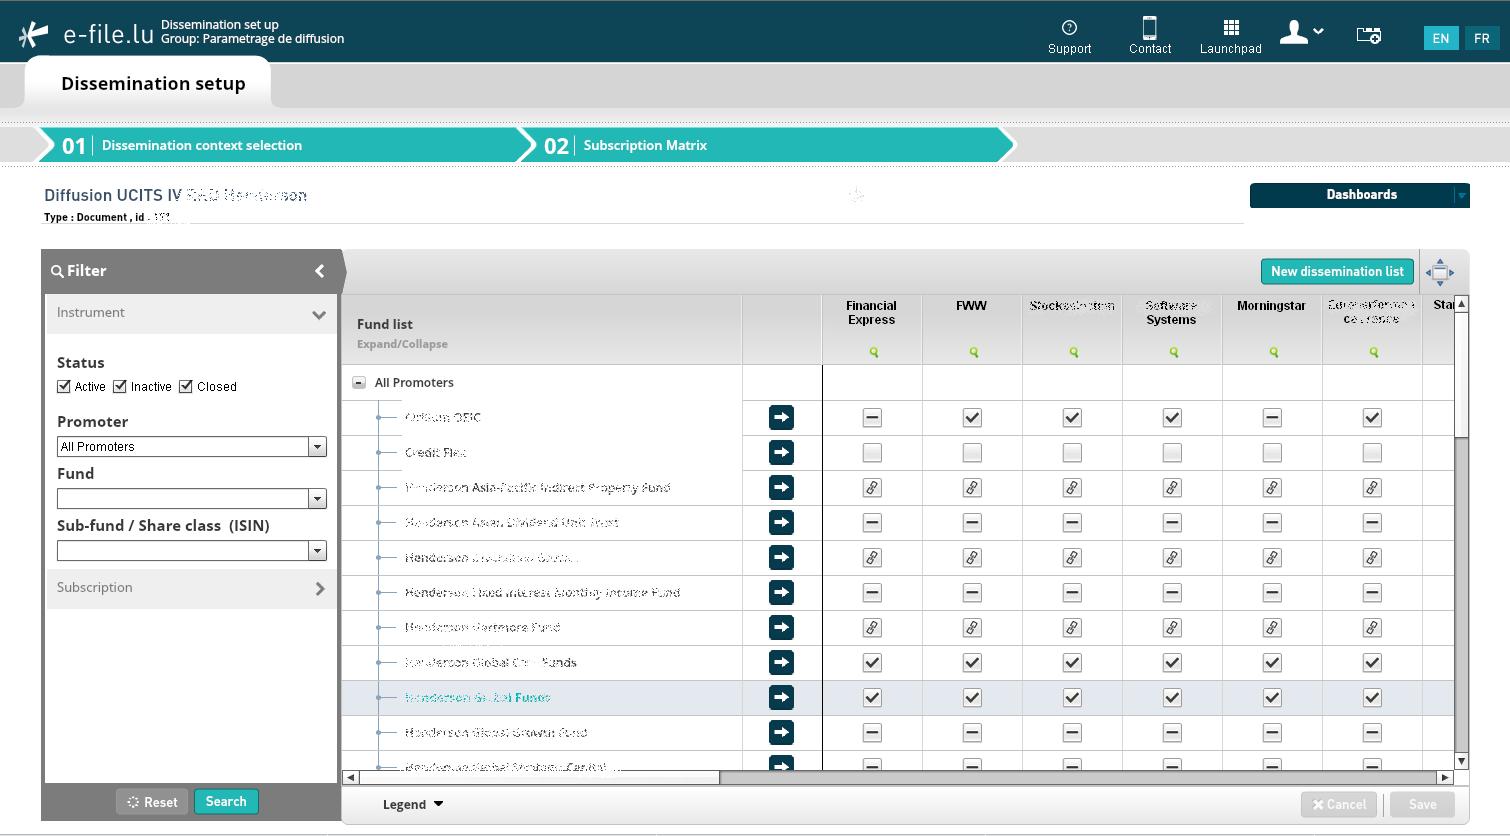The image size is (1510, 836).
Task: Uncheck Financial Express in highlighted Global Funds row
Action: [872, 698]
